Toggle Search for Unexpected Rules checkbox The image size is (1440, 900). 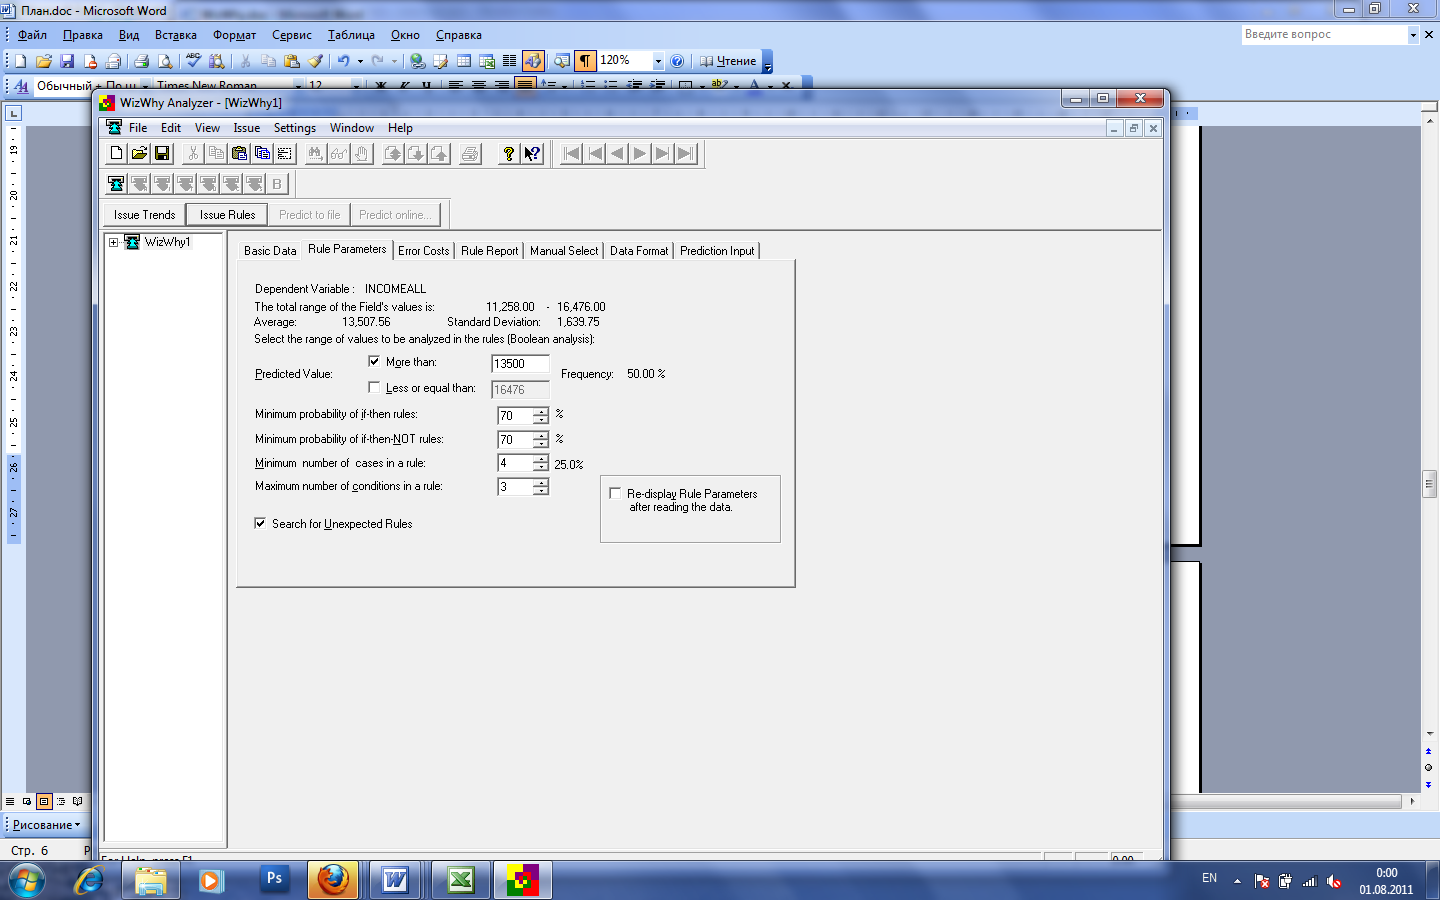click(x=260, y=523)
